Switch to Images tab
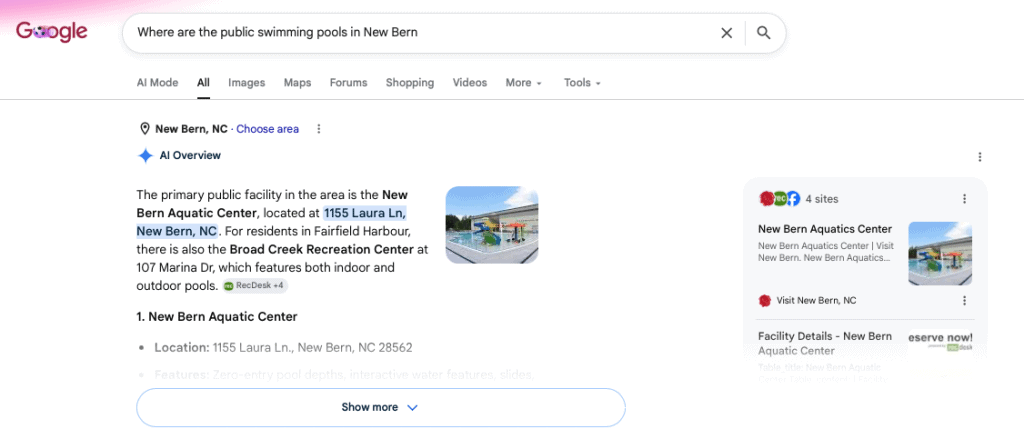This screenshot has height=439, width=1024. (246, 83)
